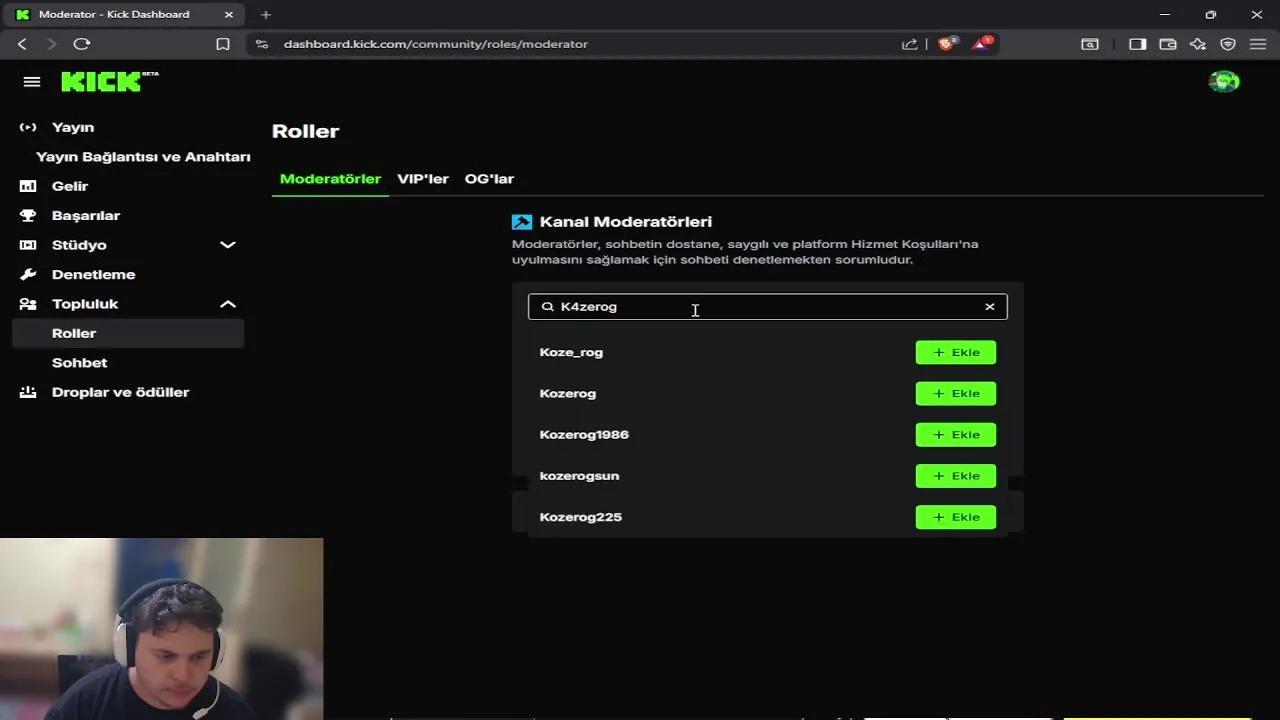The width and height of the screenshot is (1280, 720).
Task: Switch to the VIP'ler tab
Action: tap(423, 179)
